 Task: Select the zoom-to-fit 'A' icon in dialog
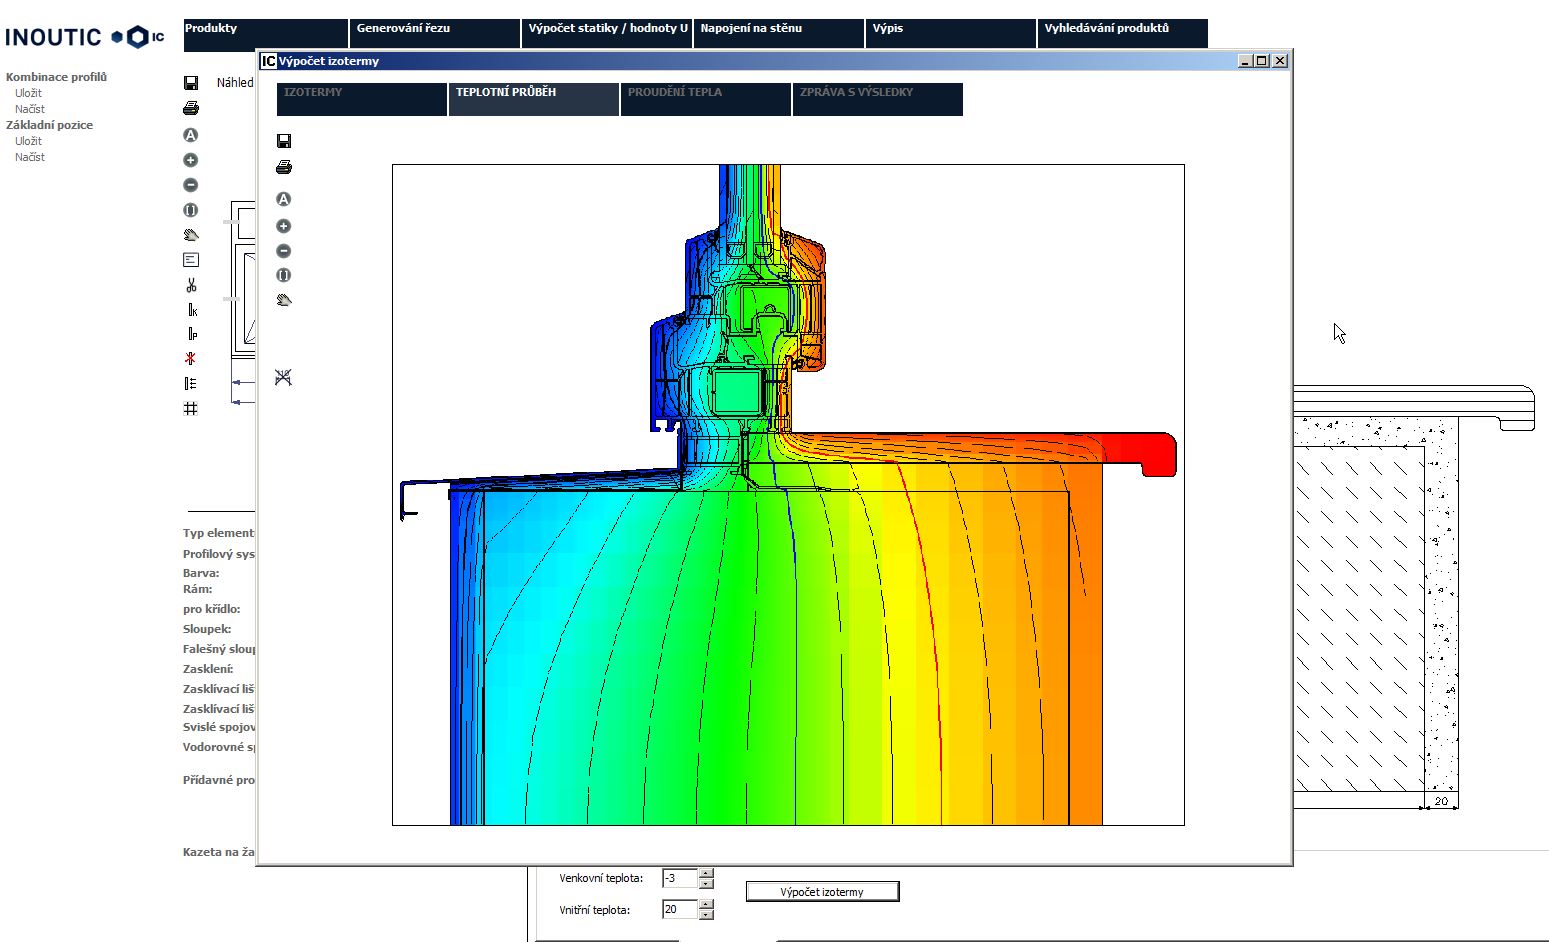click(284, 199)
